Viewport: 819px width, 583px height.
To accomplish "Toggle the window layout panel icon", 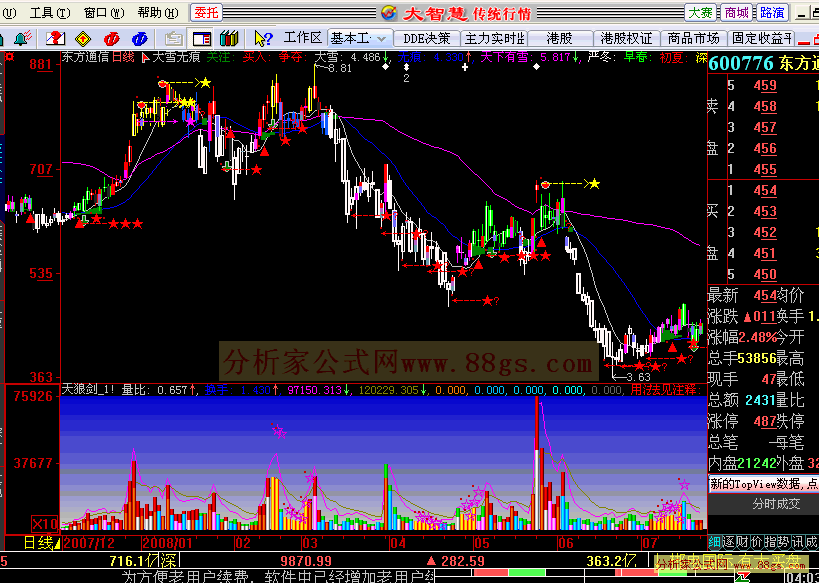I will point(202,38).
